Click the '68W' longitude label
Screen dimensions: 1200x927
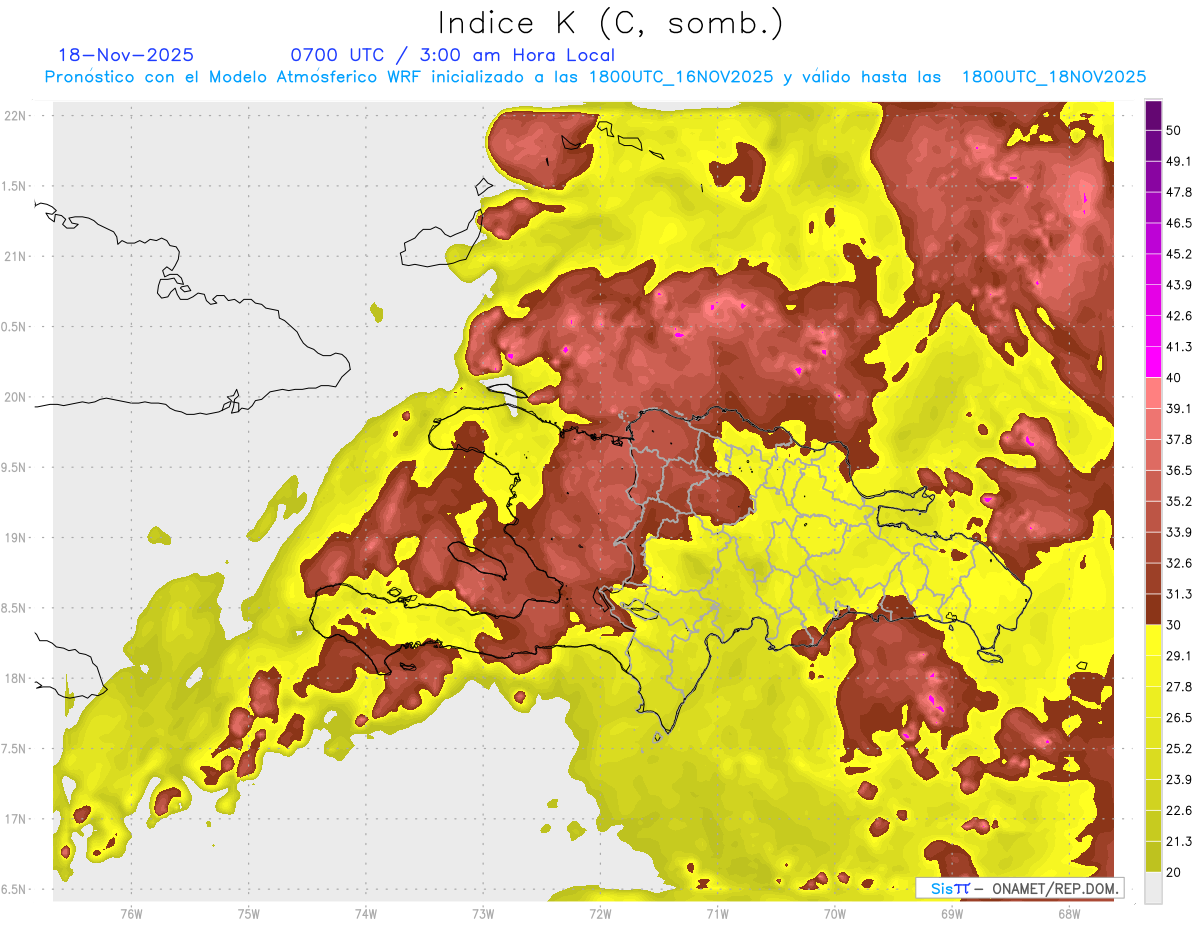[x=1068, y=913]
